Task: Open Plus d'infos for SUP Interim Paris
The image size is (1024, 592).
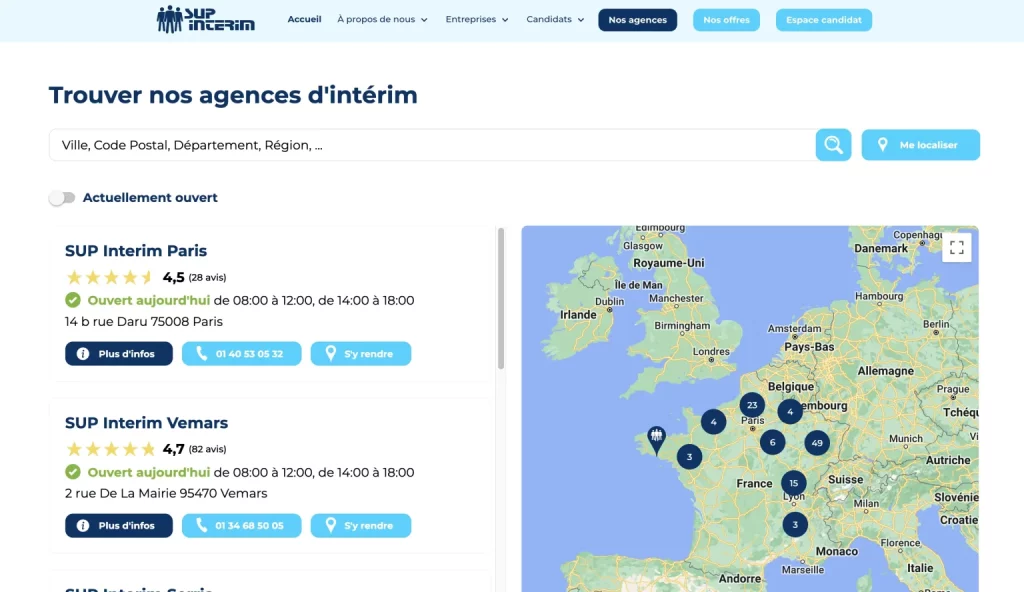Action: click(119, 354)
